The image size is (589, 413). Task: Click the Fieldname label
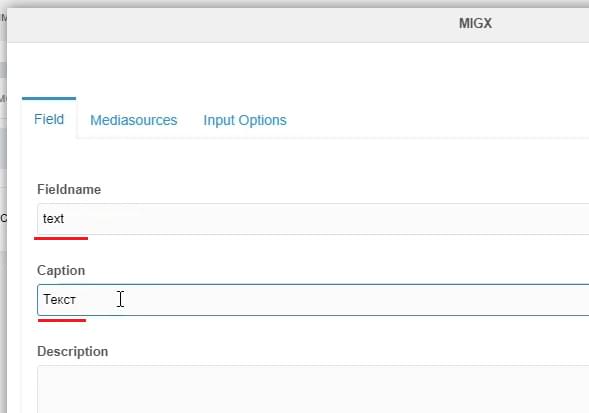pyautogui.click(x=69, y=189)
